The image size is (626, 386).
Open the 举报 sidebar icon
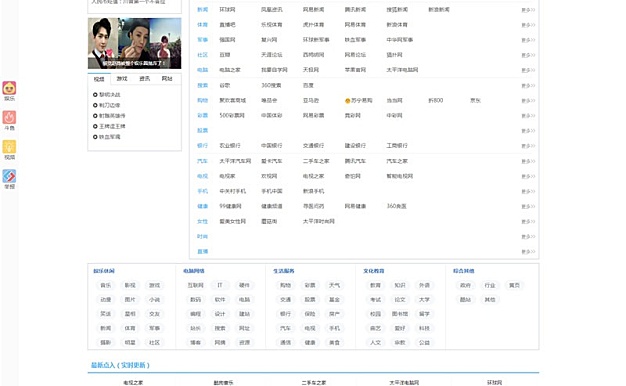coord(9,176)
